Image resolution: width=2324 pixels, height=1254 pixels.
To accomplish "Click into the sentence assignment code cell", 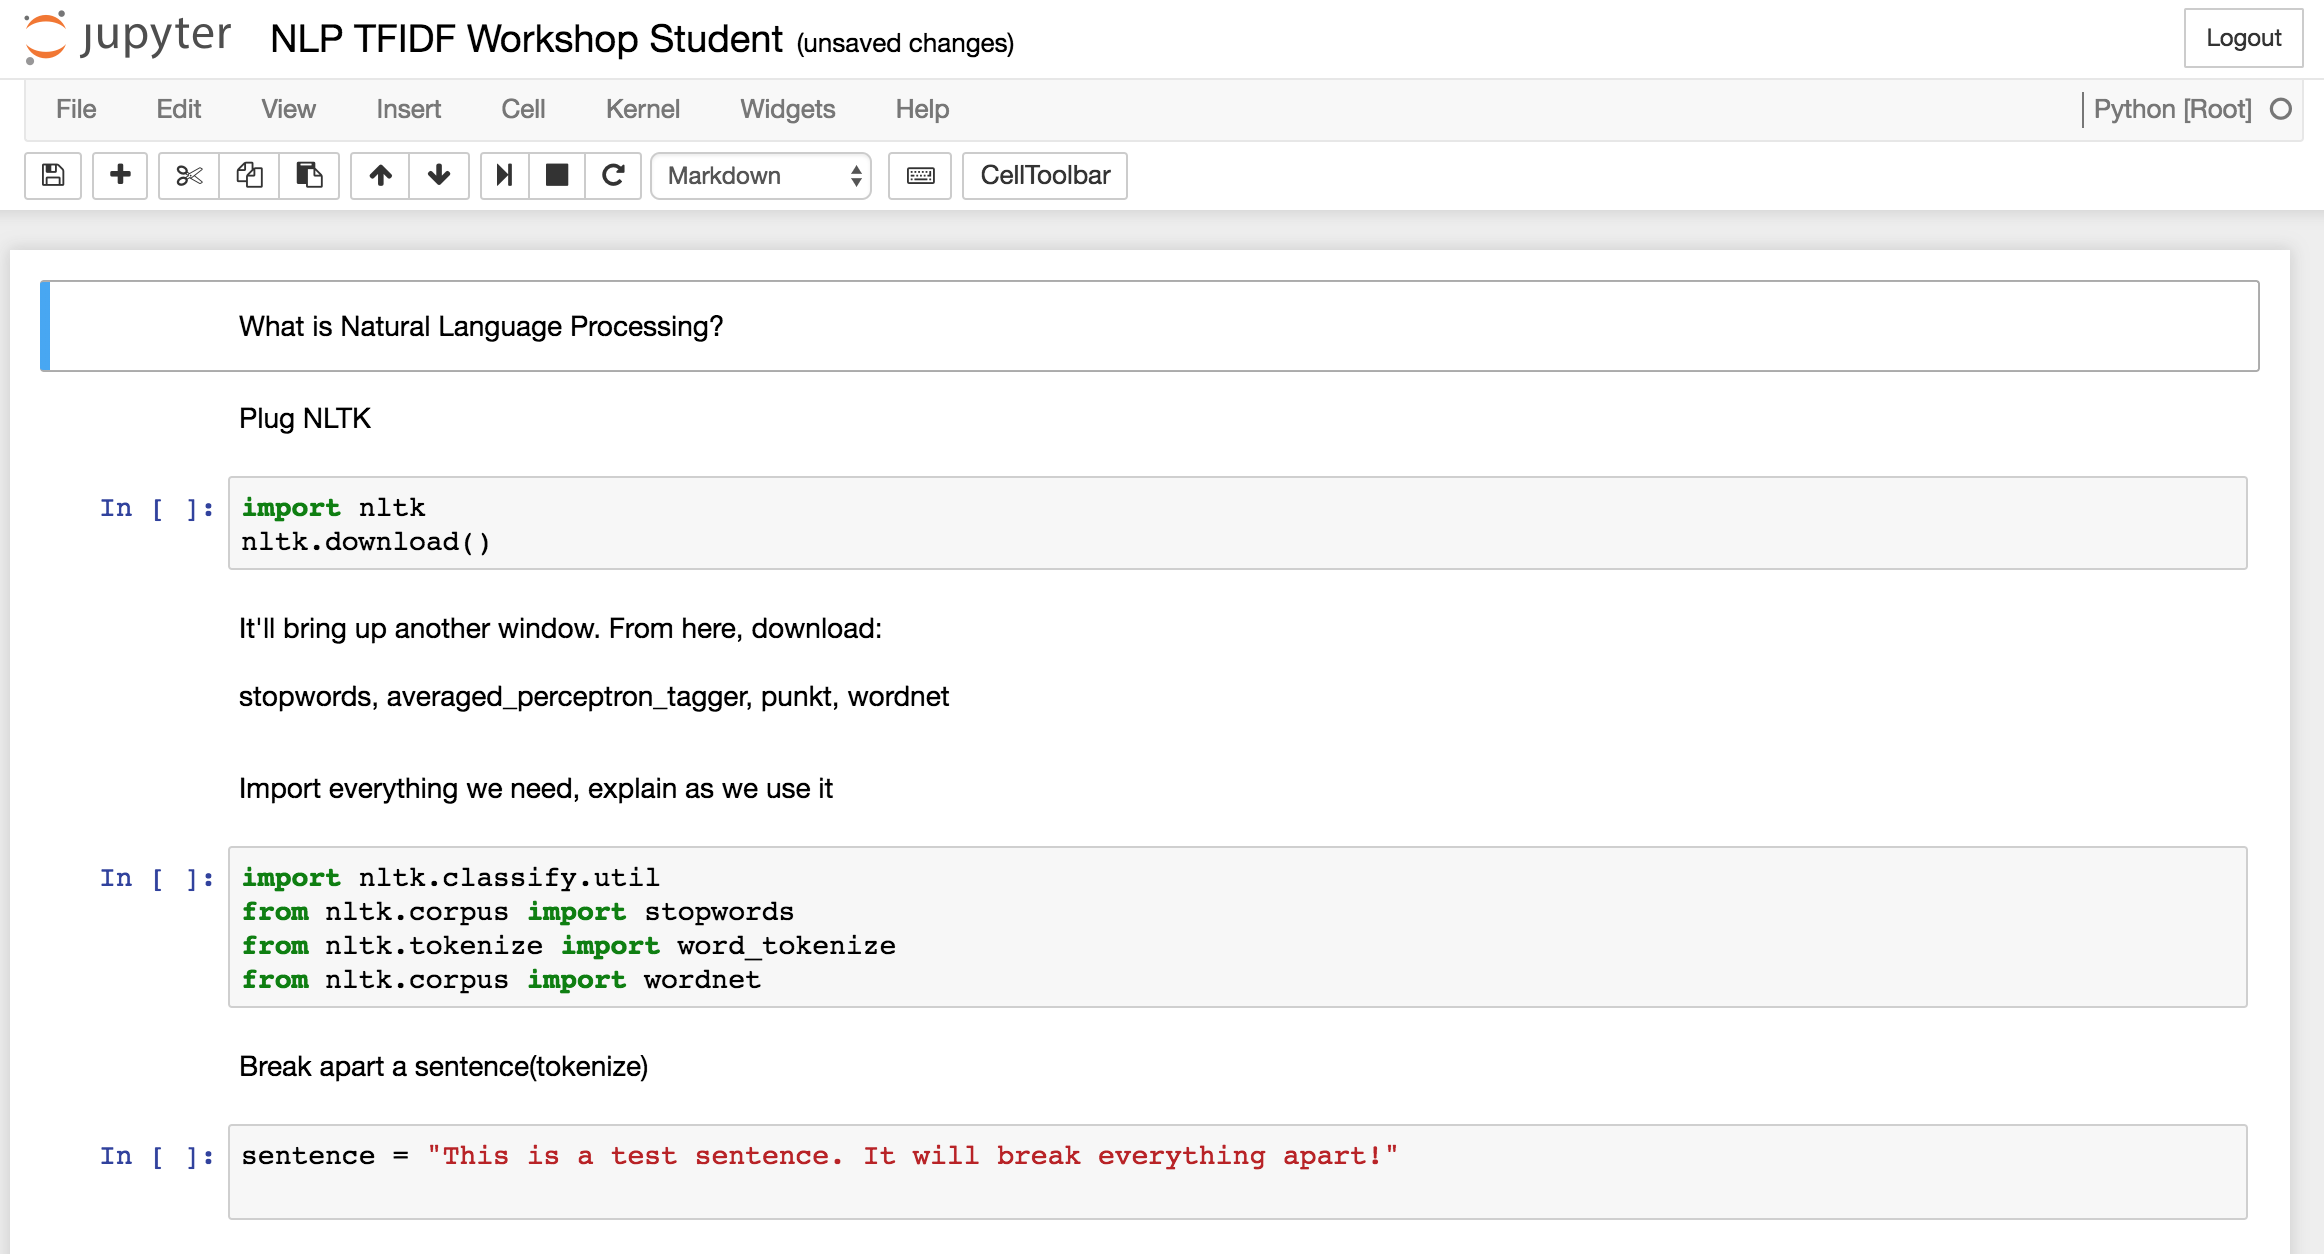I will (1237, 1172).
